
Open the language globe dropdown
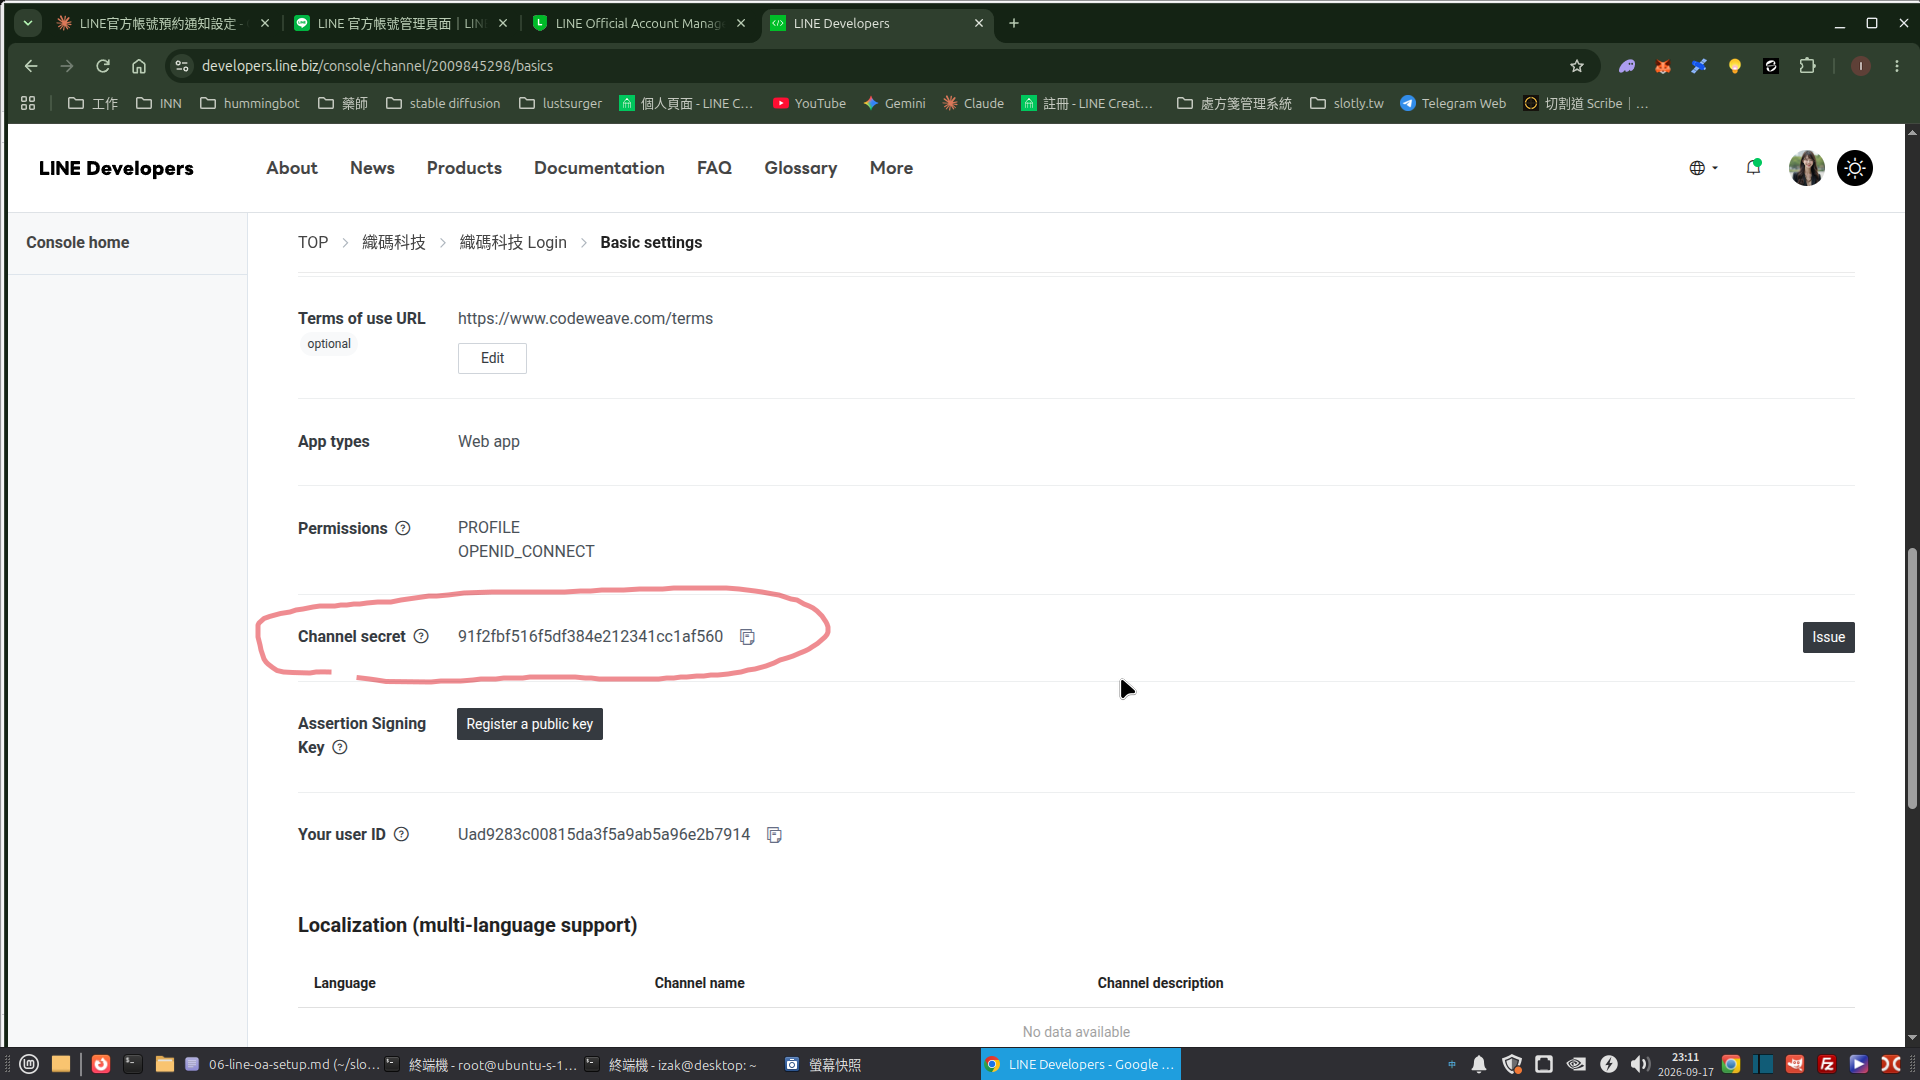click(x=1703, y=168)
